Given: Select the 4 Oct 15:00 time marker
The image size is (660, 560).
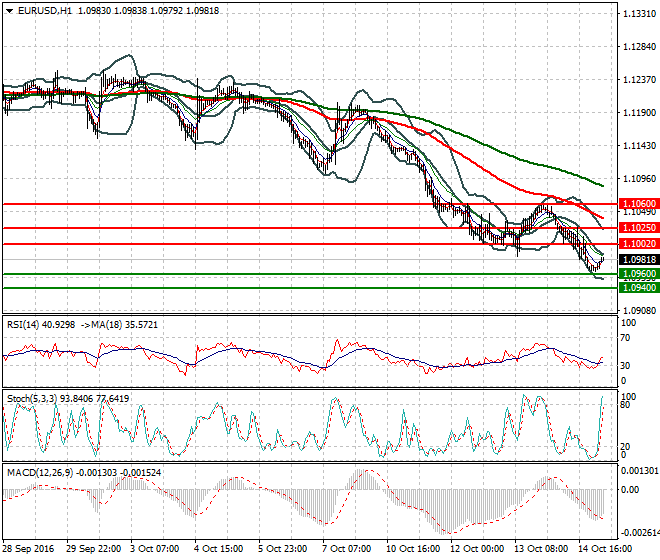Looking at the screenshot, I should (218, 549).
